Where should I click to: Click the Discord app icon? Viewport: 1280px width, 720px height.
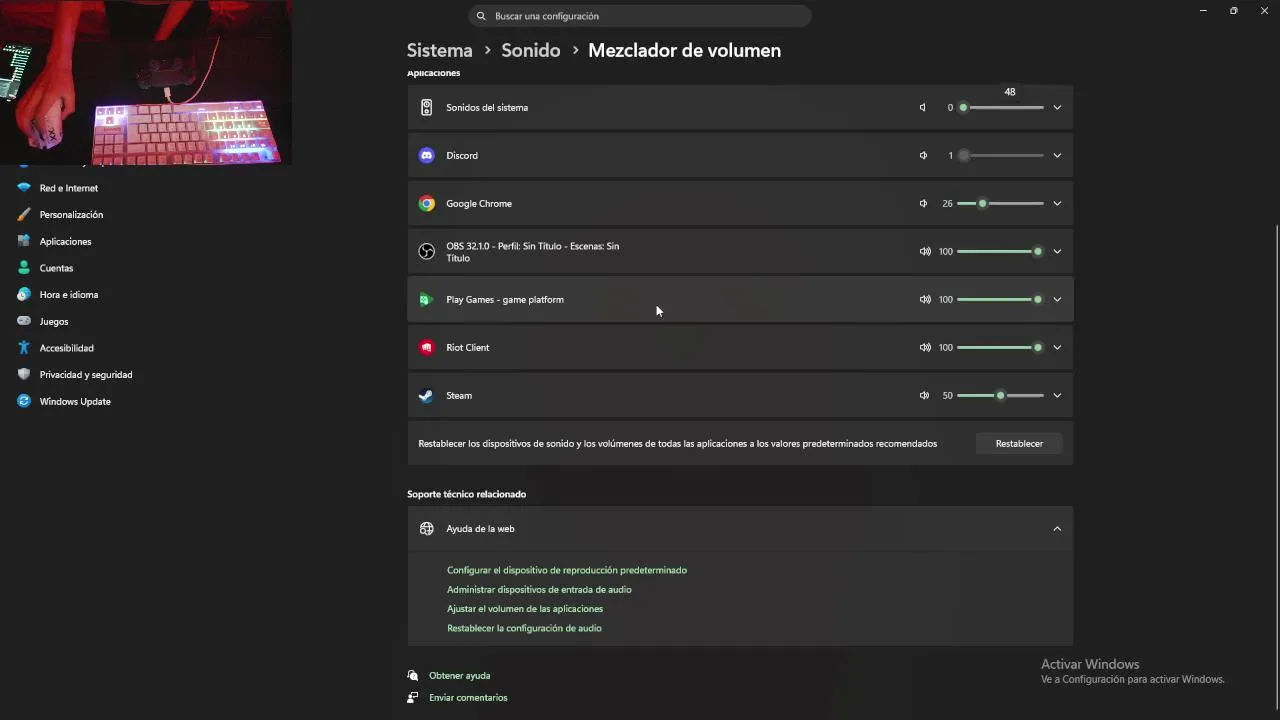pos(427,156)
